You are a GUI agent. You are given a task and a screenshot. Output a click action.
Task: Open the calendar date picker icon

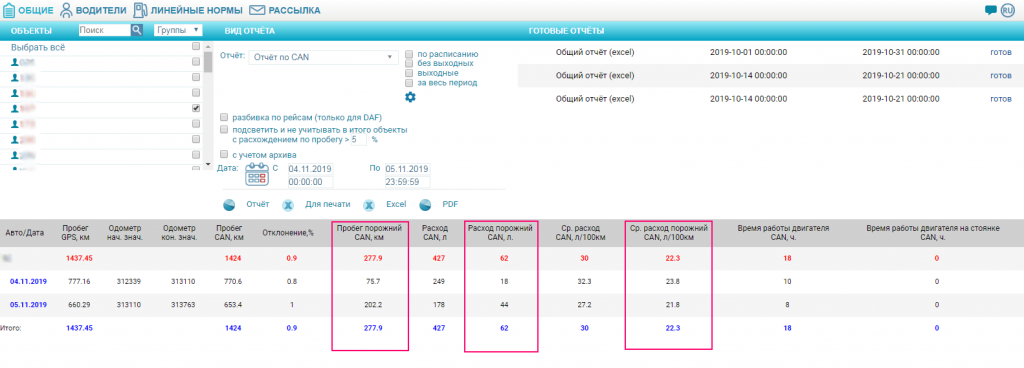point(256,176)
